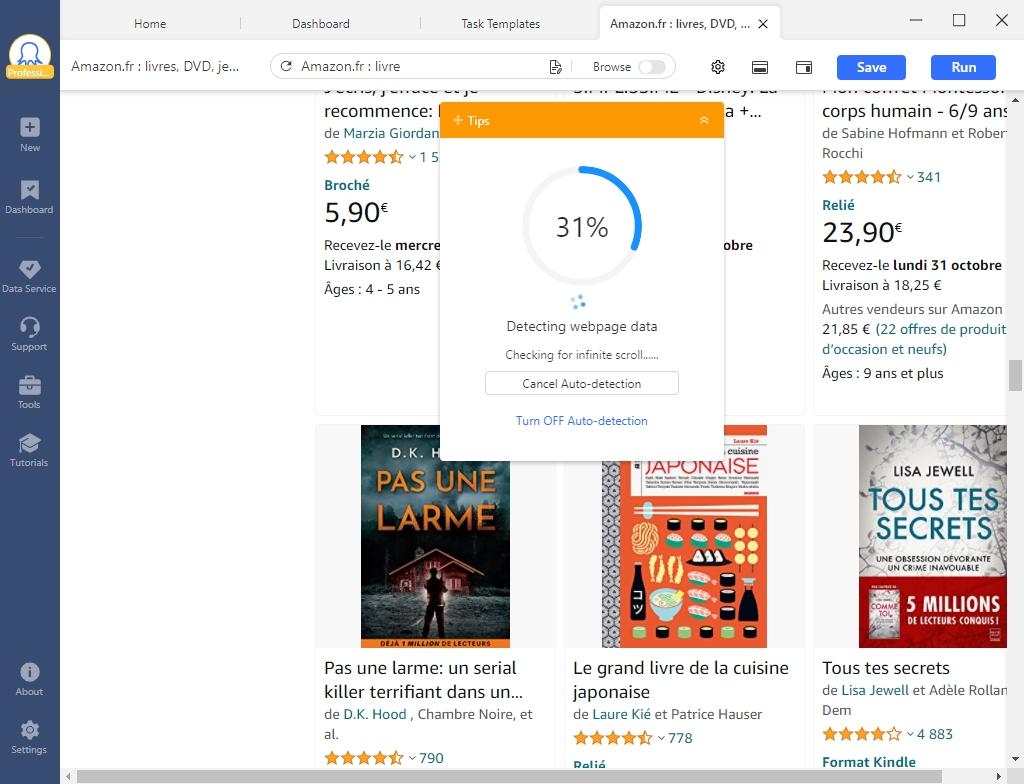Toggle the Browse mode switch
Viewport: 1024px width, 784px height.
click(x=652, y=67)
